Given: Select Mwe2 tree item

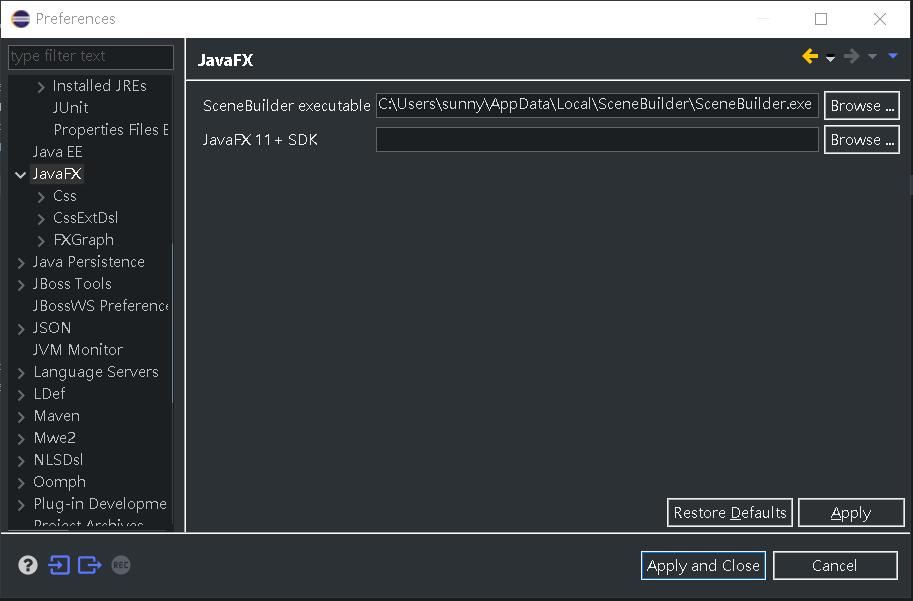Looking at the screenshot, I should tap(55, 438).
